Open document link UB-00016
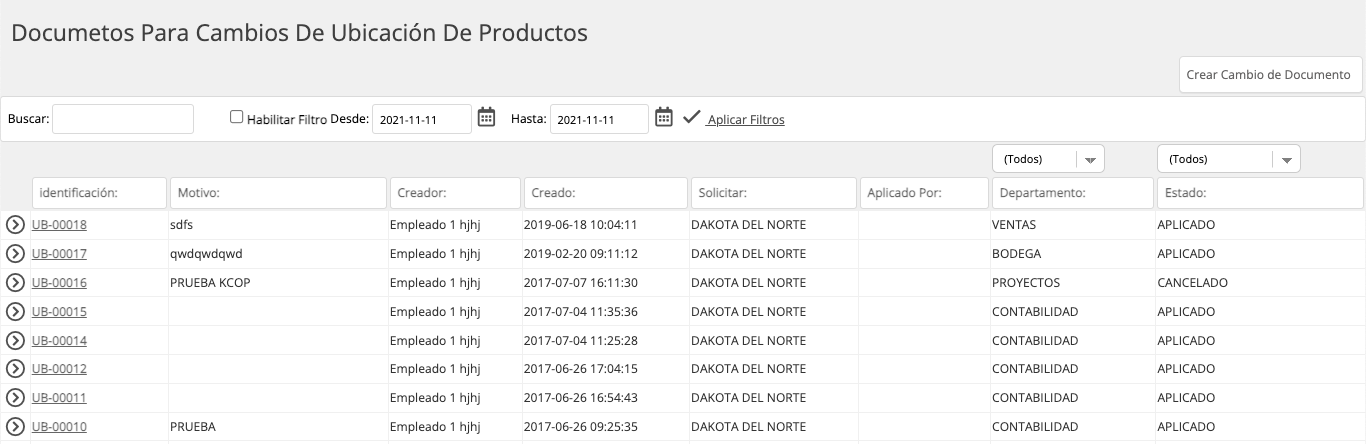 [59, 283]
